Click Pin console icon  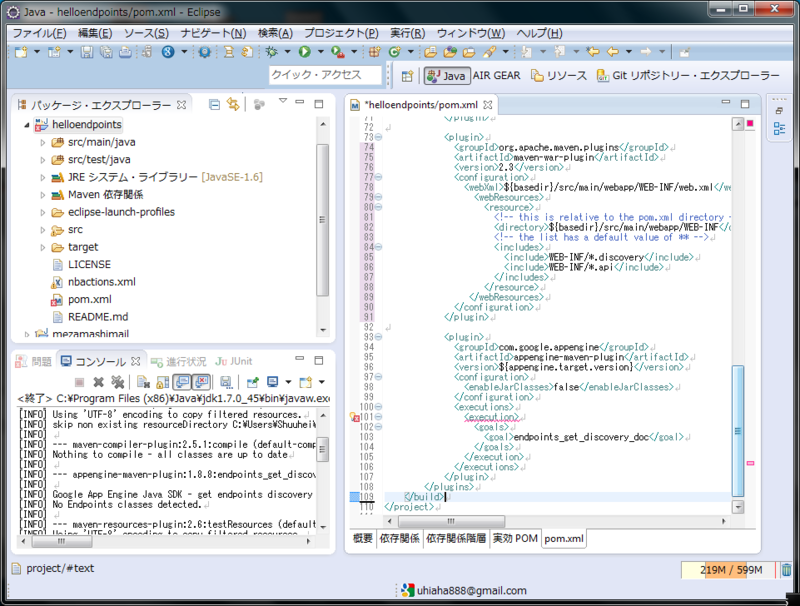(x=253, y=382)
